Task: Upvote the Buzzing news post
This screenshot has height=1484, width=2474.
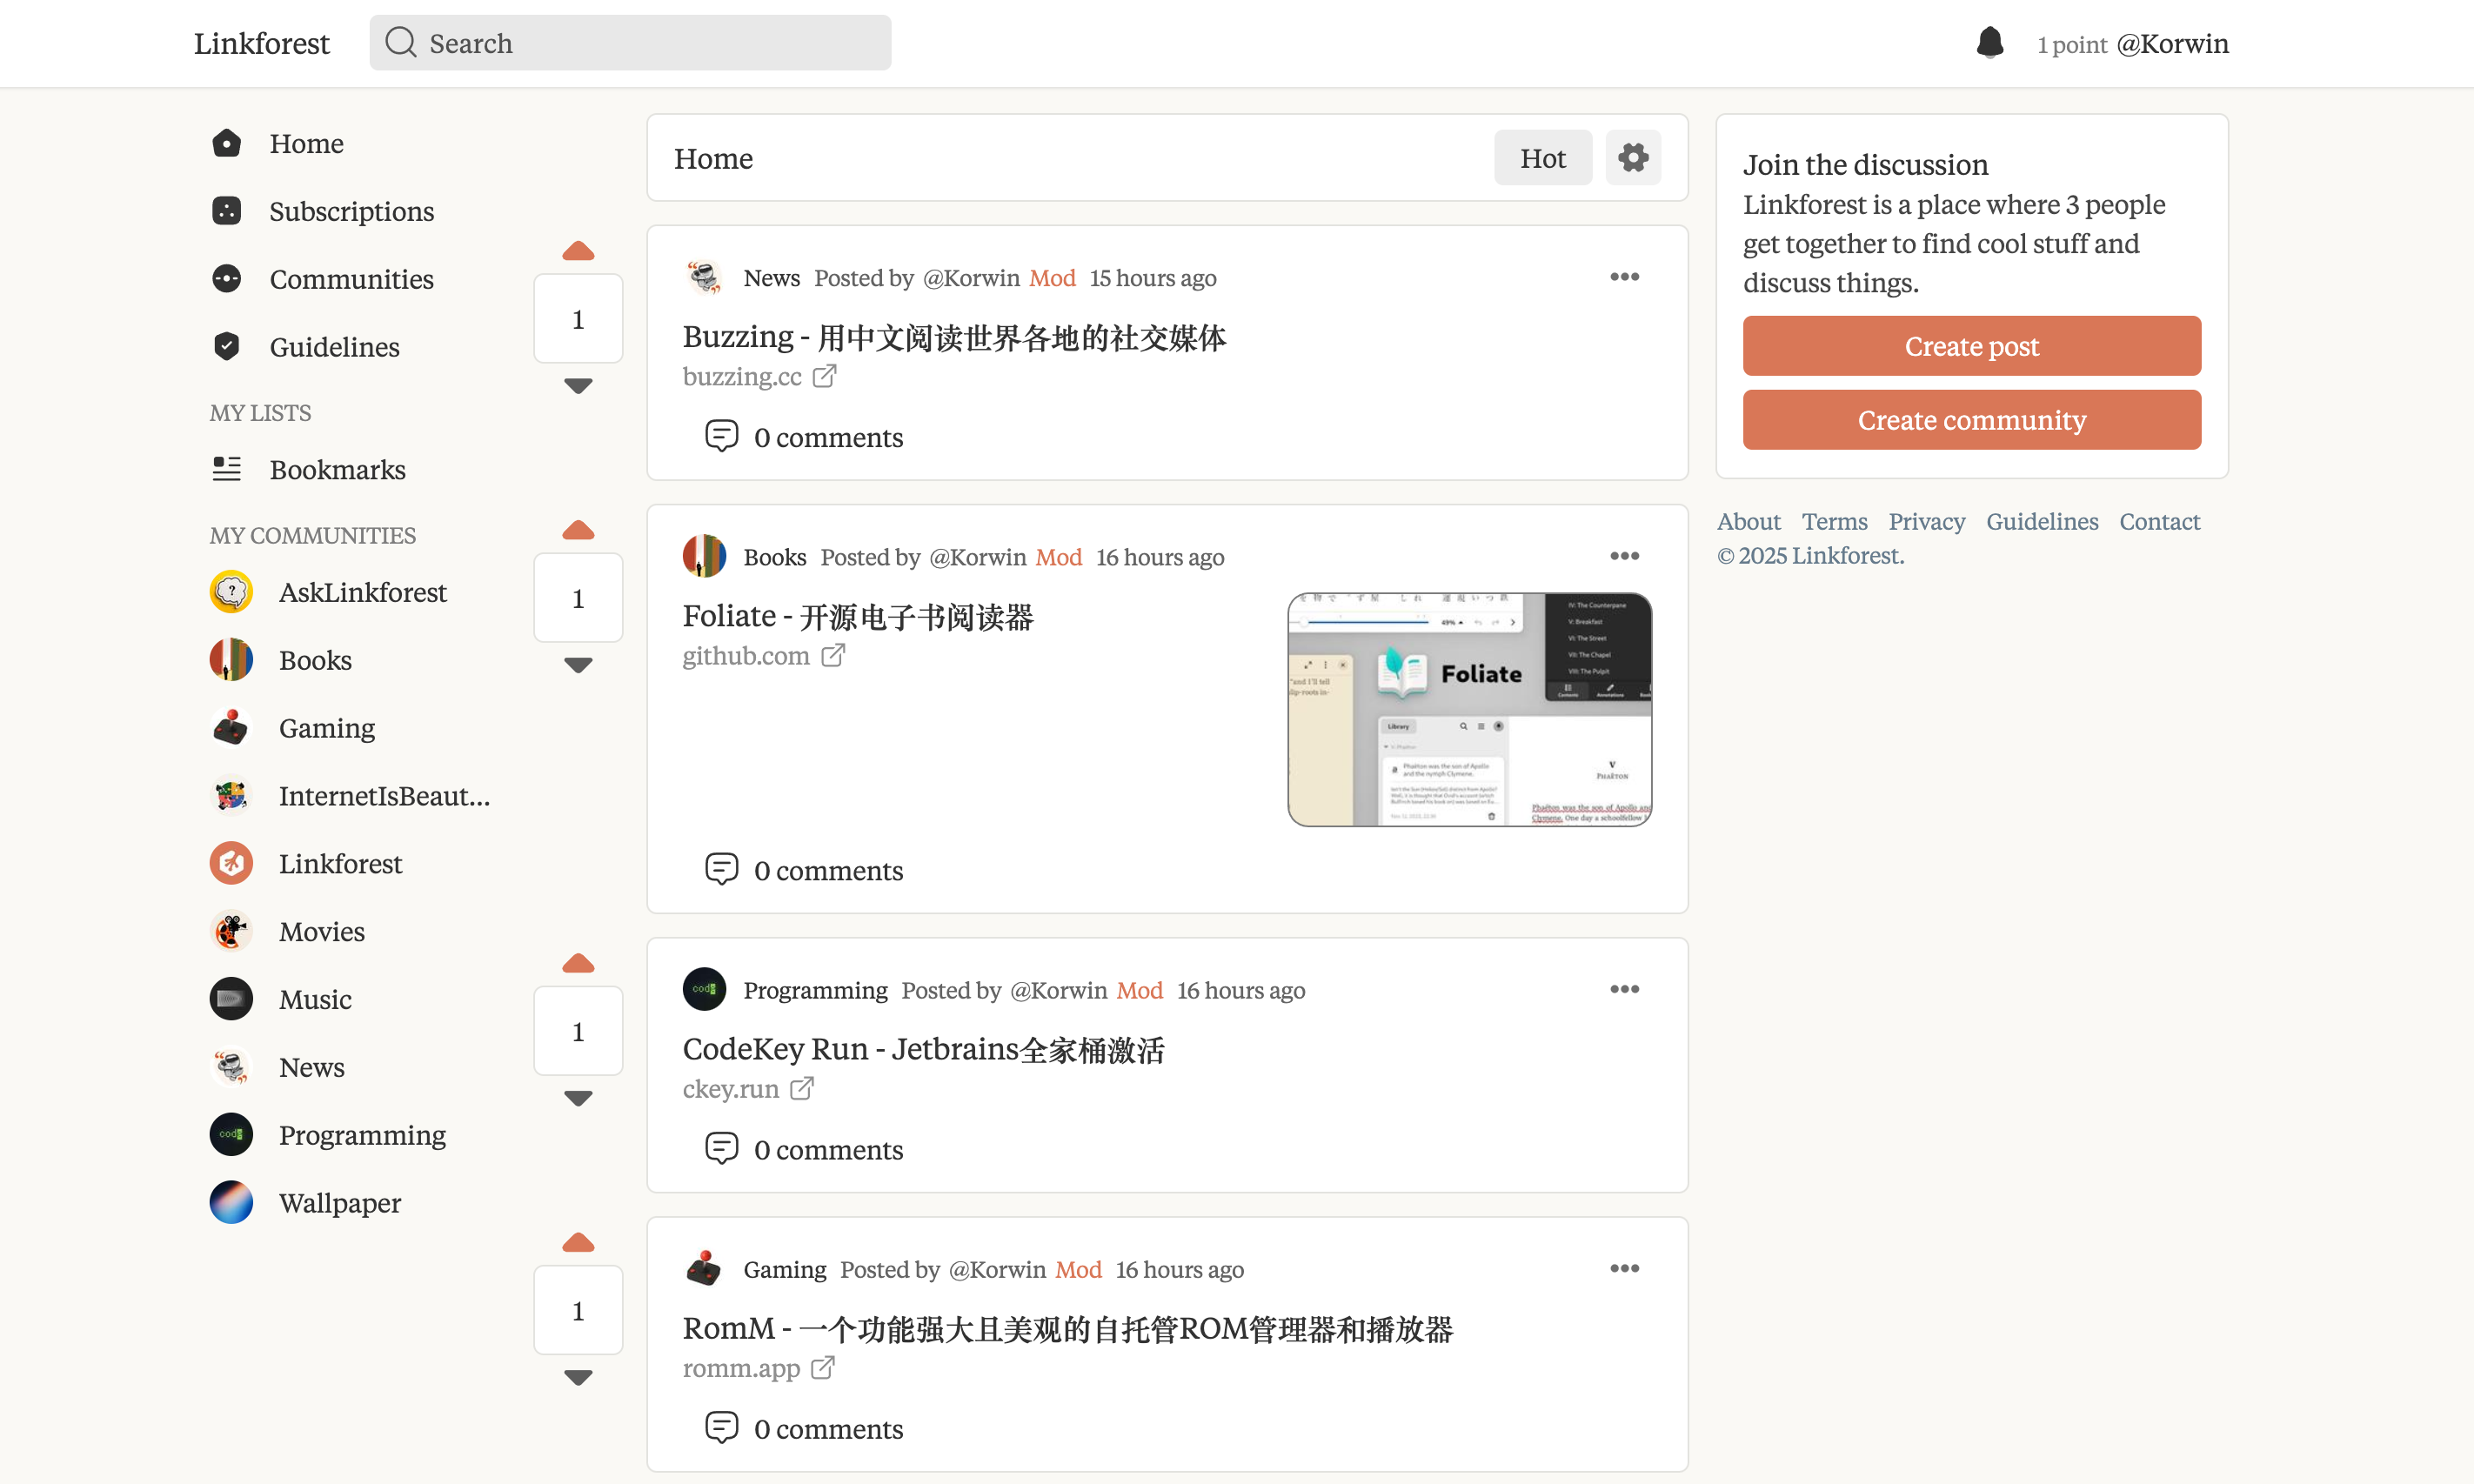Action: click(x=578, y=251)
